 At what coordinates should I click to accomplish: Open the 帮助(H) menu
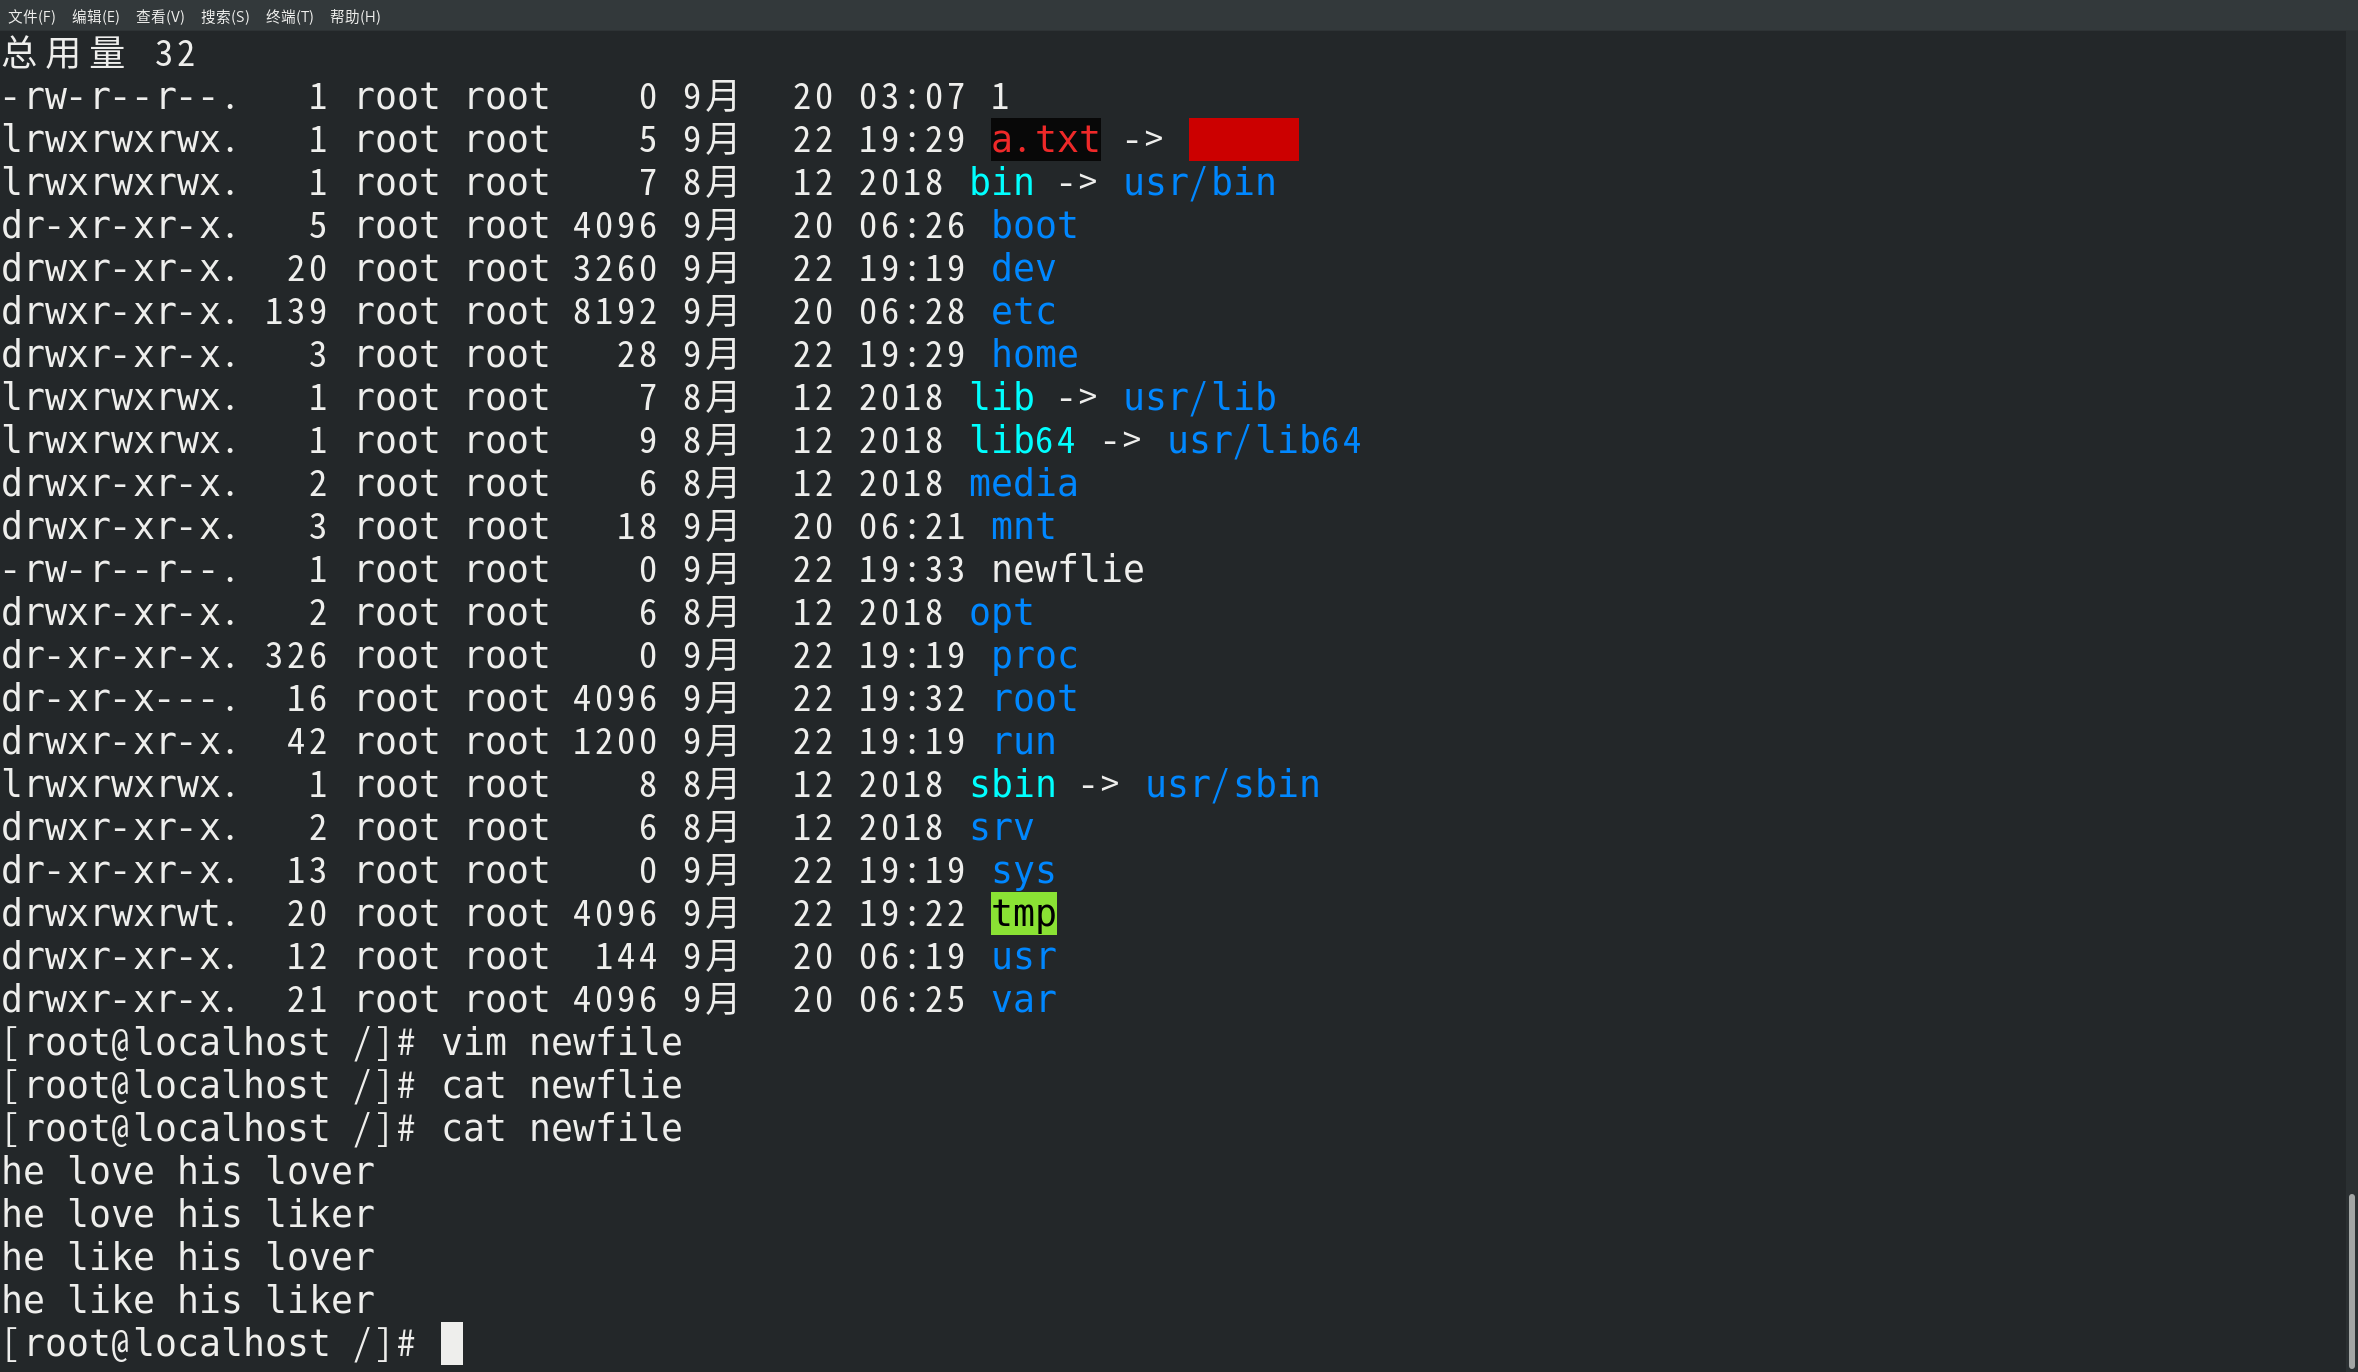point(355,16)
